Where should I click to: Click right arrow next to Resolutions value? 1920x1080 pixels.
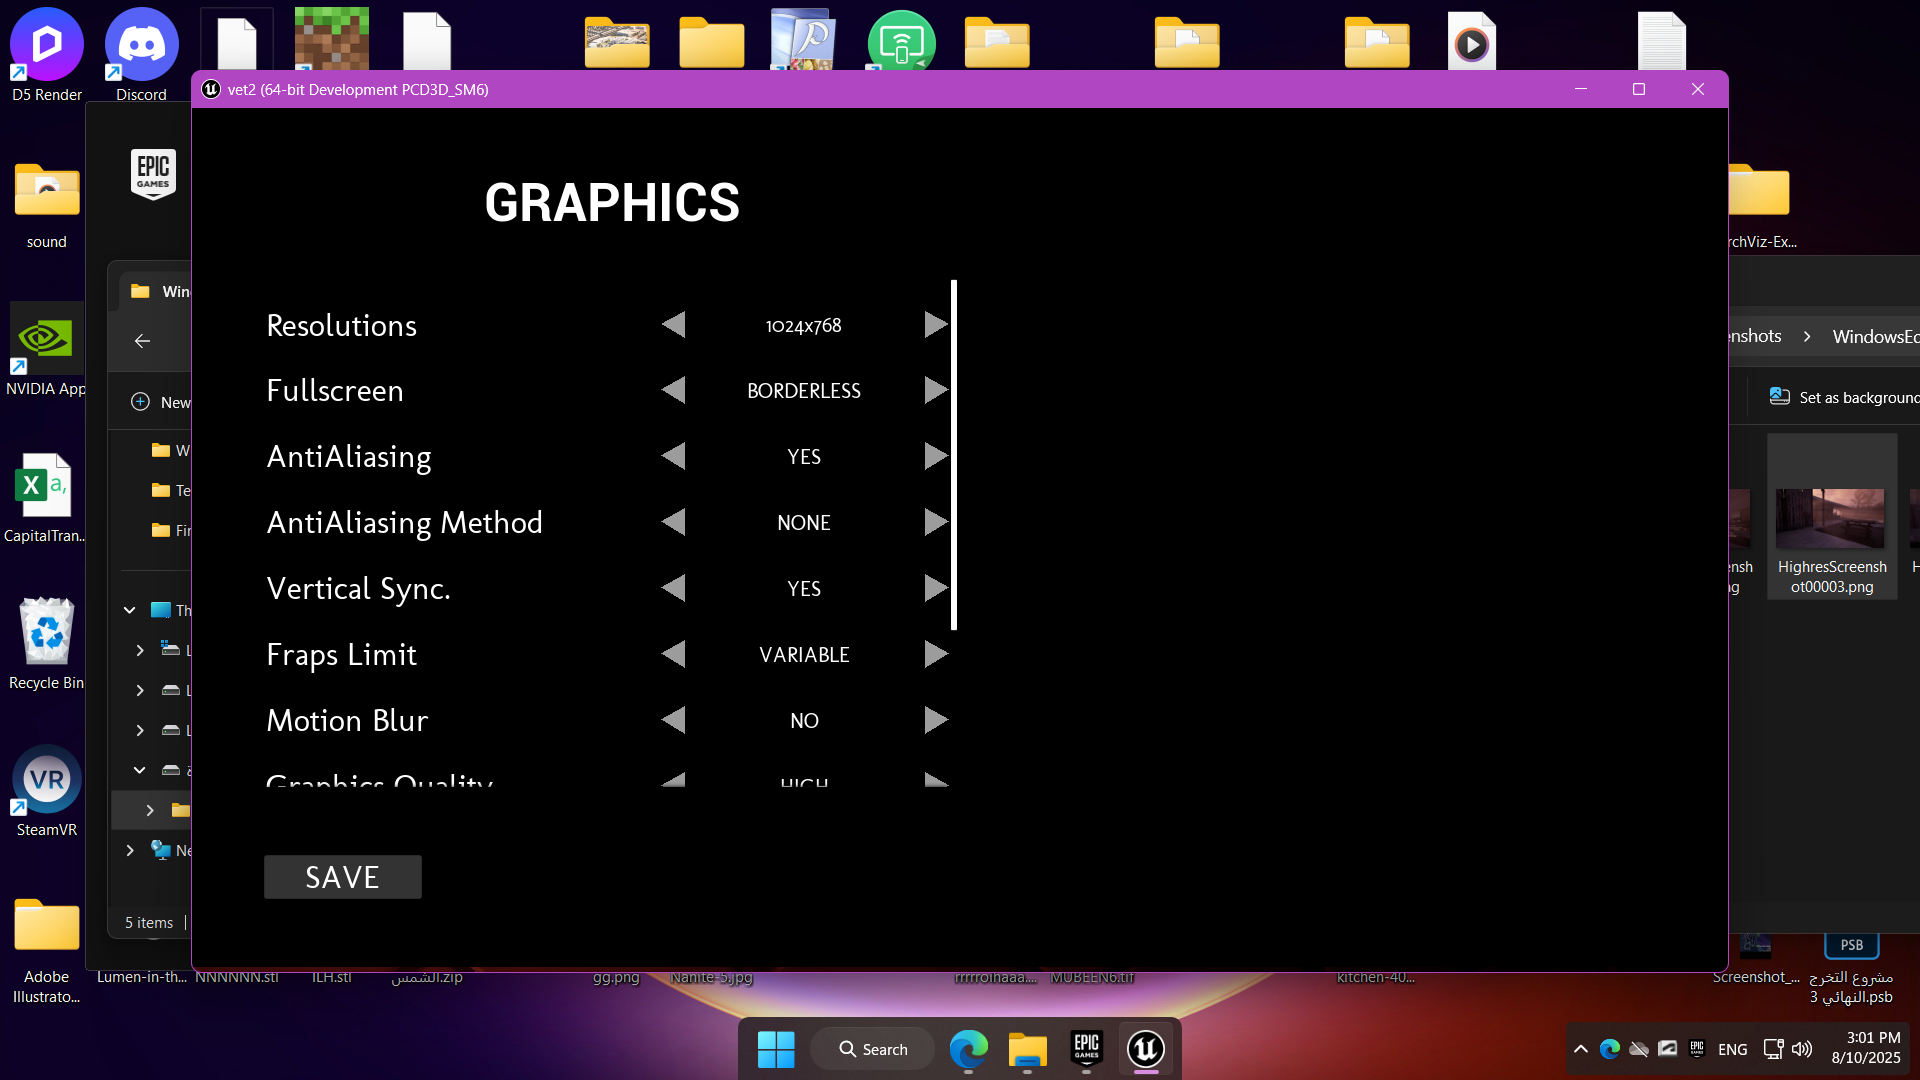tap(935, 325)
